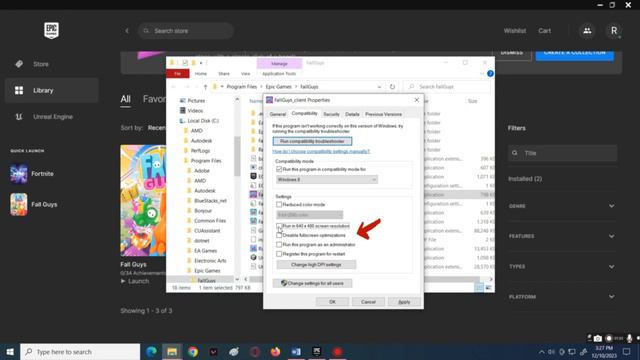Open File Explorer help question mark icon
The width and height of the screenshot is (640, 360).
[x=490, y=73]
